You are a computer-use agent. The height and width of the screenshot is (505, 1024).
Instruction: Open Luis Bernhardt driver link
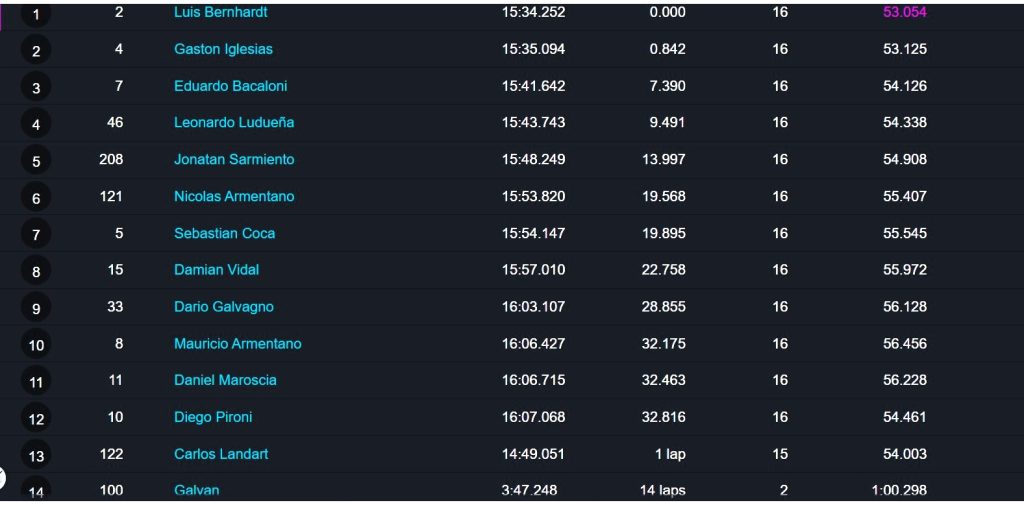(x=220, y=12)
